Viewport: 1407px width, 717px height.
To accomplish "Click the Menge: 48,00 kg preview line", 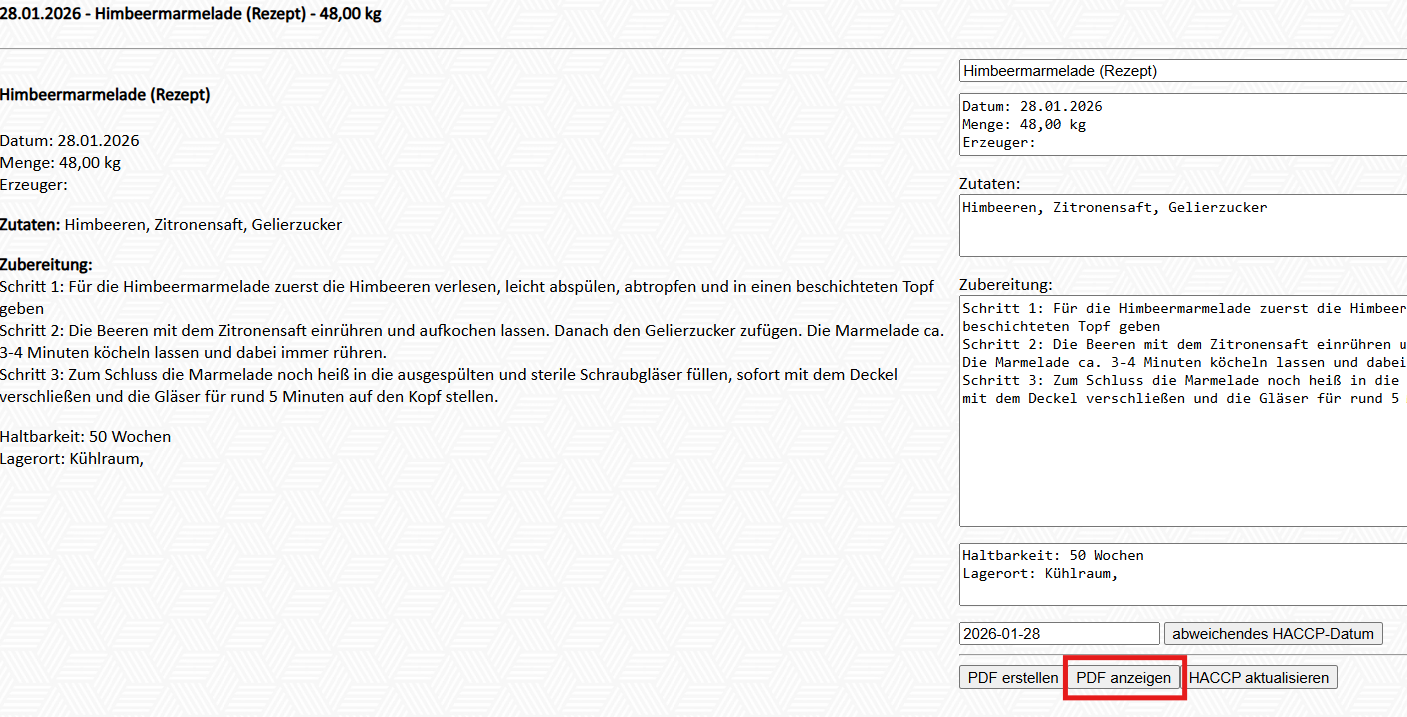I will pos(60,163).
